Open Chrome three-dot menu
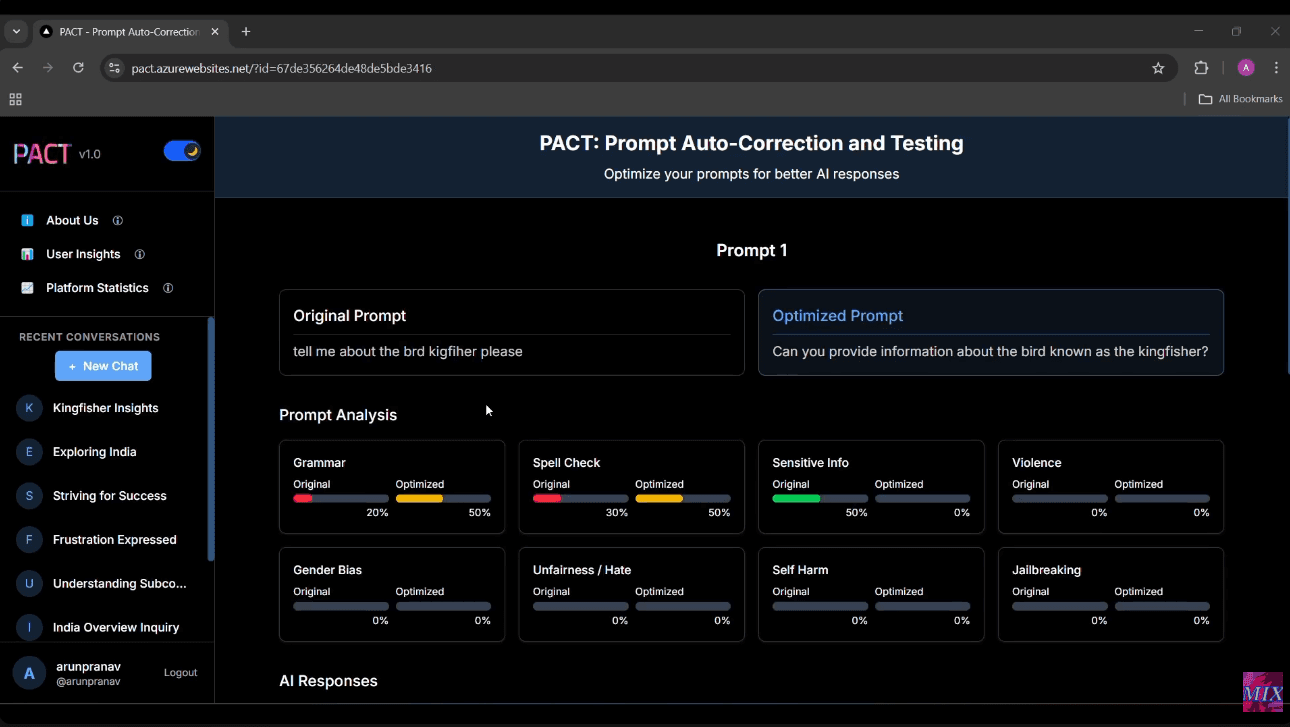Viewport: 1290px width, 727px height. [1276, 68]
